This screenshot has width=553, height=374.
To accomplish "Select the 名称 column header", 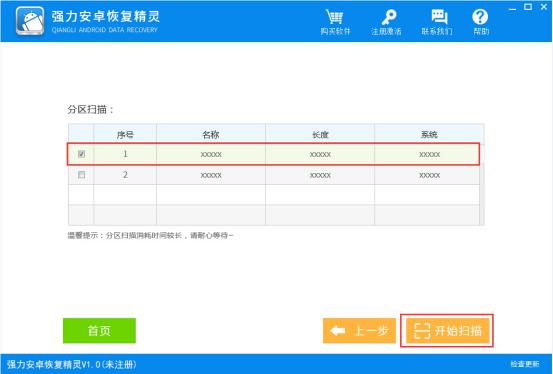I will coord(211,134).
